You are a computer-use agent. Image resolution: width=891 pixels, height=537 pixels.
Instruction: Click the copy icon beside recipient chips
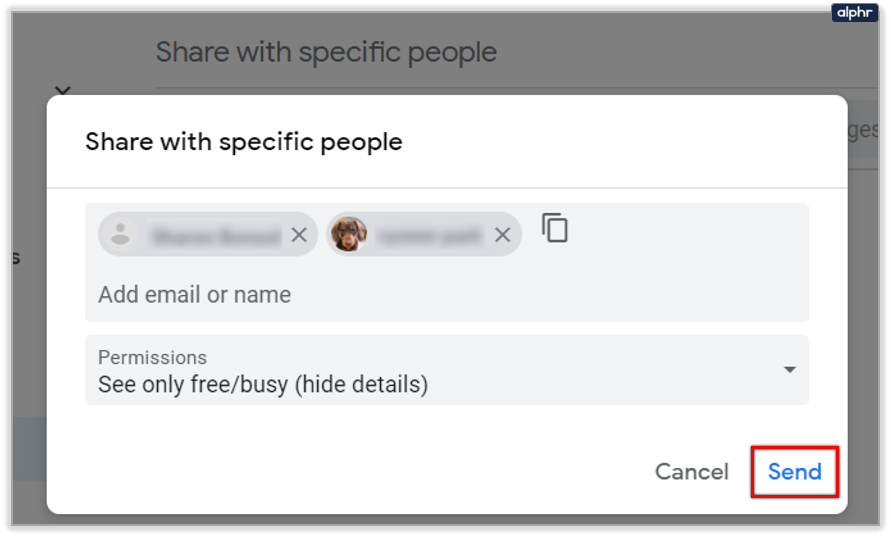coord(555,228)
